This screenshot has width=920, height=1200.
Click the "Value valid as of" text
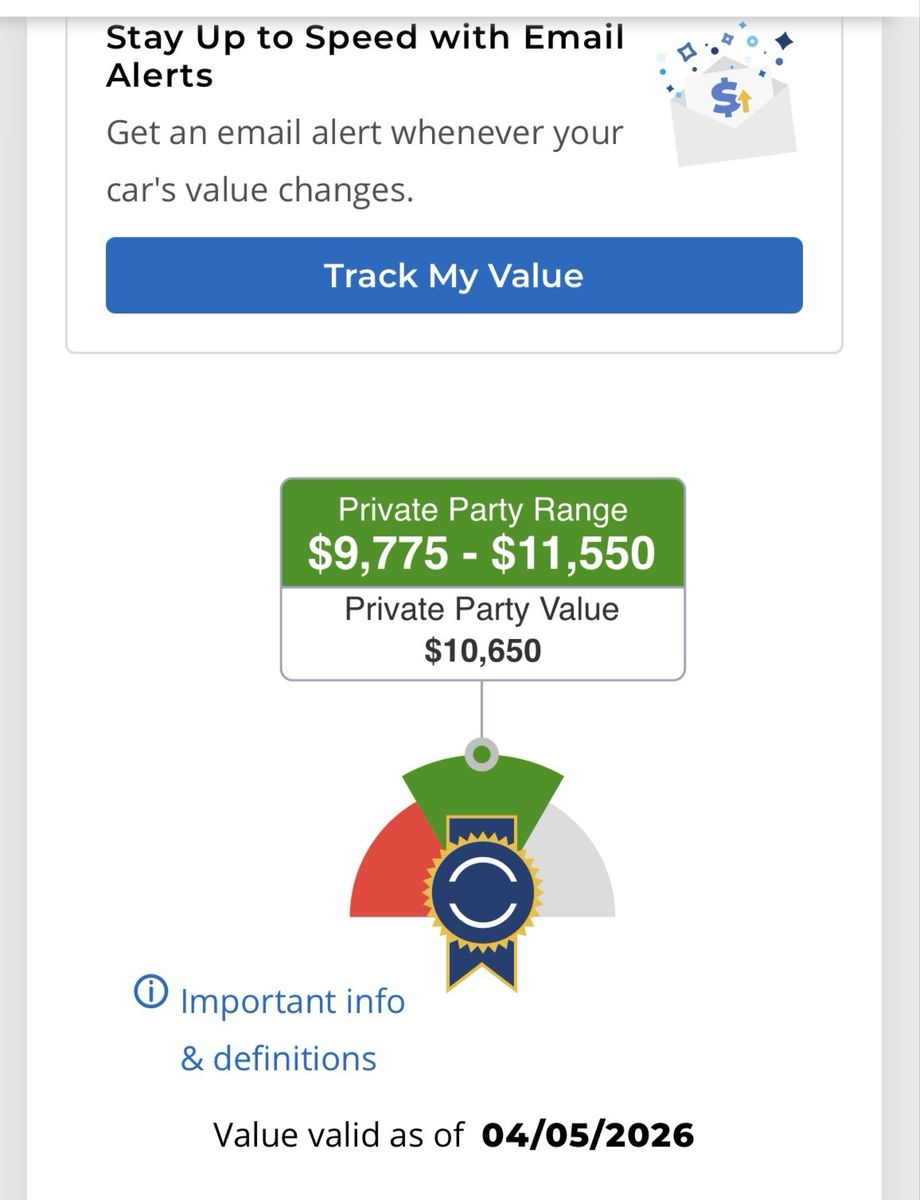coord(338,1135)
